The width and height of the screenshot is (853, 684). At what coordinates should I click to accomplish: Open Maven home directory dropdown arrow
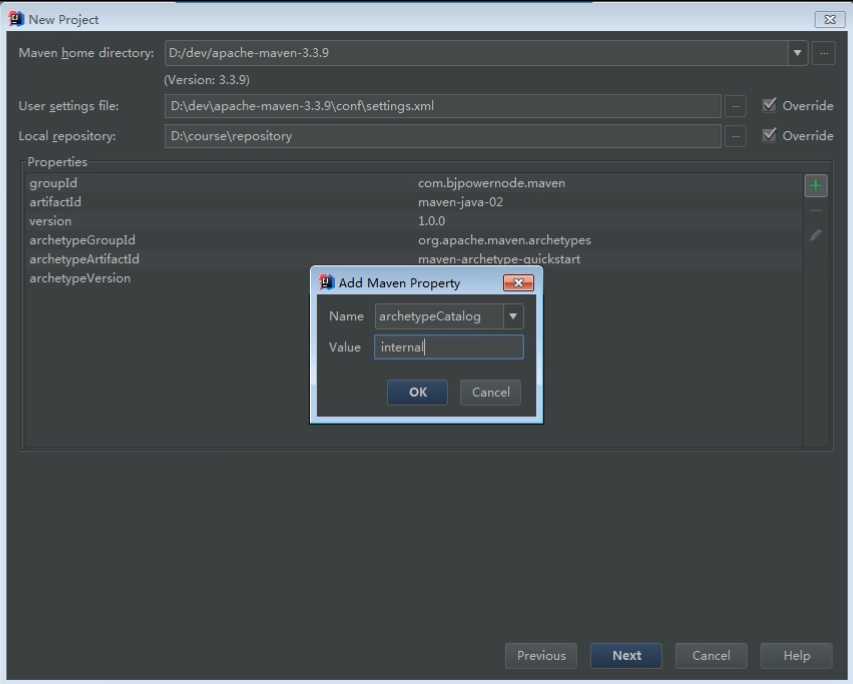point(798,53)
